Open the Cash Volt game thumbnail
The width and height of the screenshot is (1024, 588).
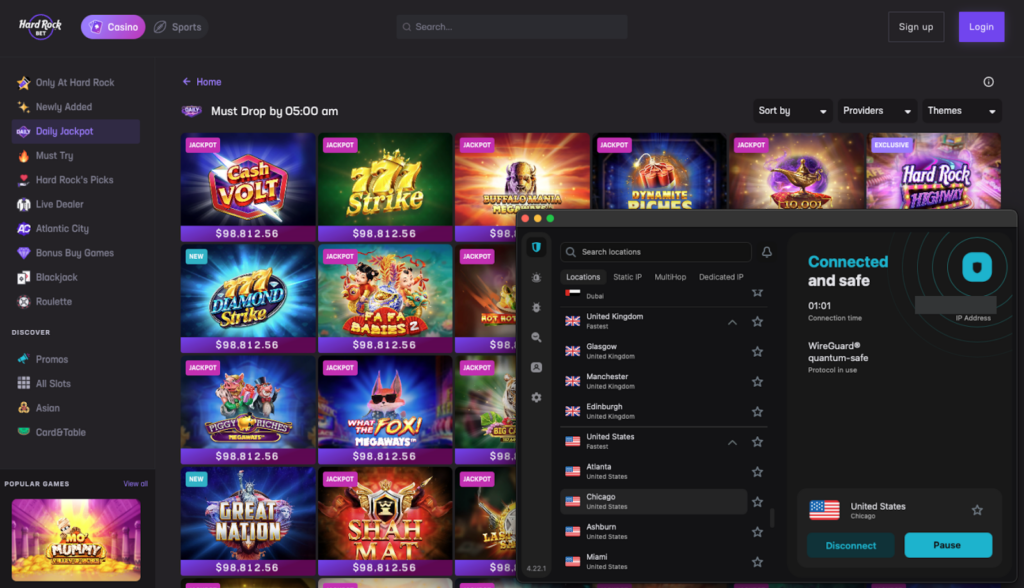coord(248,188)
